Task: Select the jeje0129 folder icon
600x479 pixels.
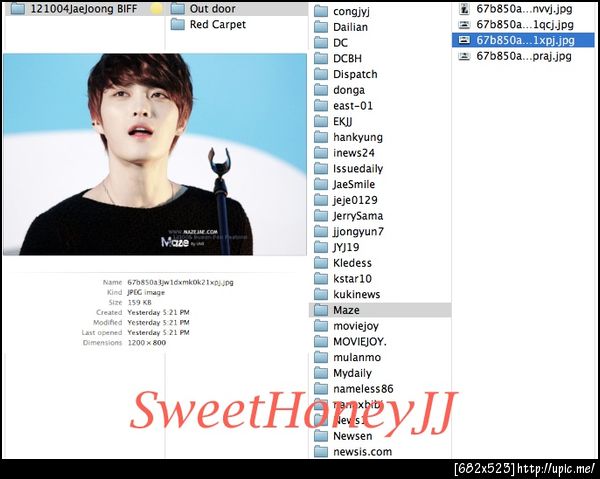Action: click(x=321, y=200)
